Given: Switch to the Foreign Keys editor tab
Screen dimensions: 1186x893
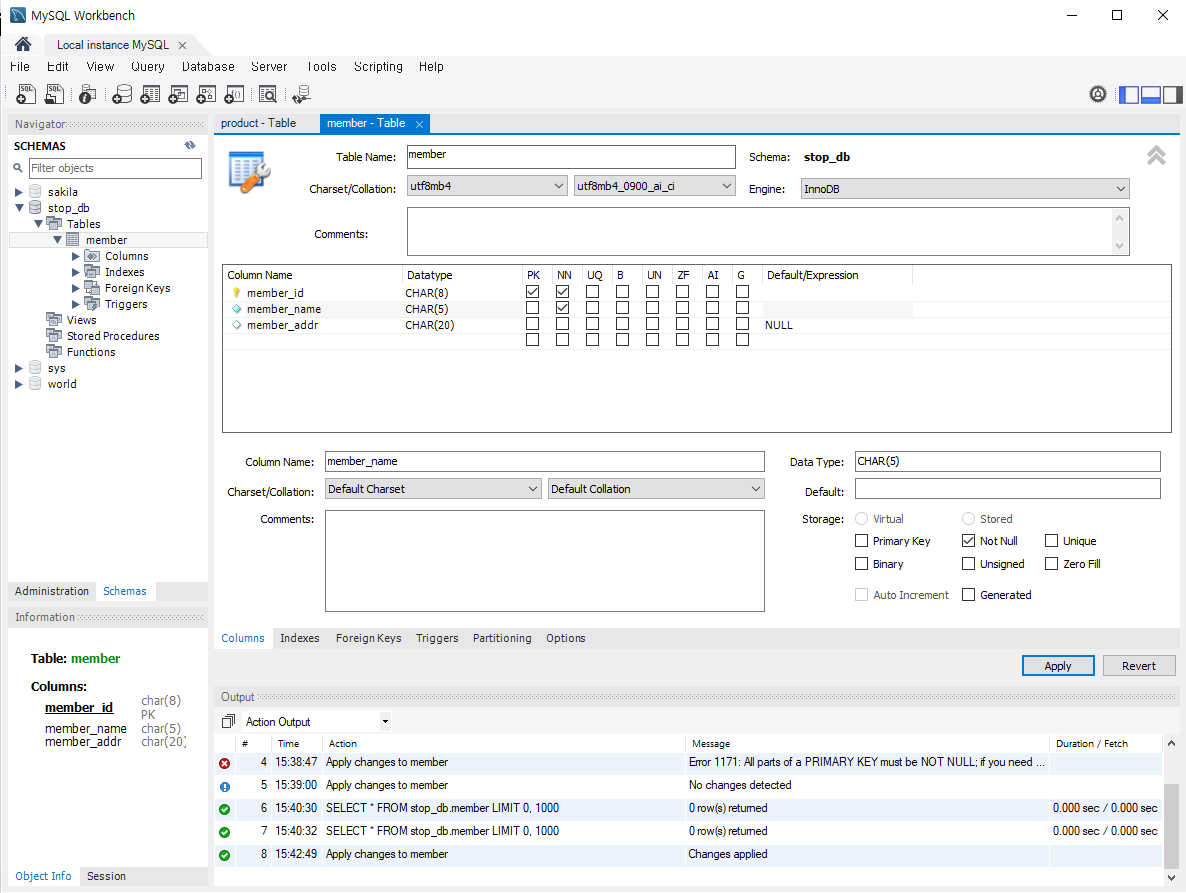Looking at the screenshot, I should pyautogui.click(x=368, y=638).
